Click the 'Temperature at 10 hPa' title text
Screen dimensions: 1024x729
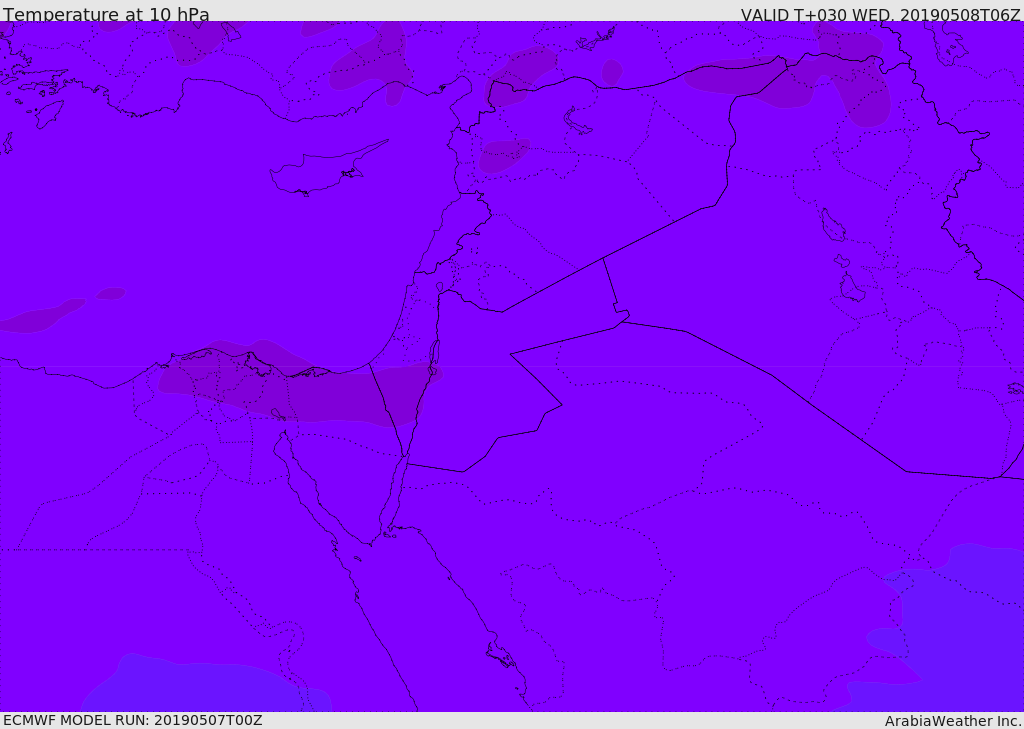pos(106,14)
